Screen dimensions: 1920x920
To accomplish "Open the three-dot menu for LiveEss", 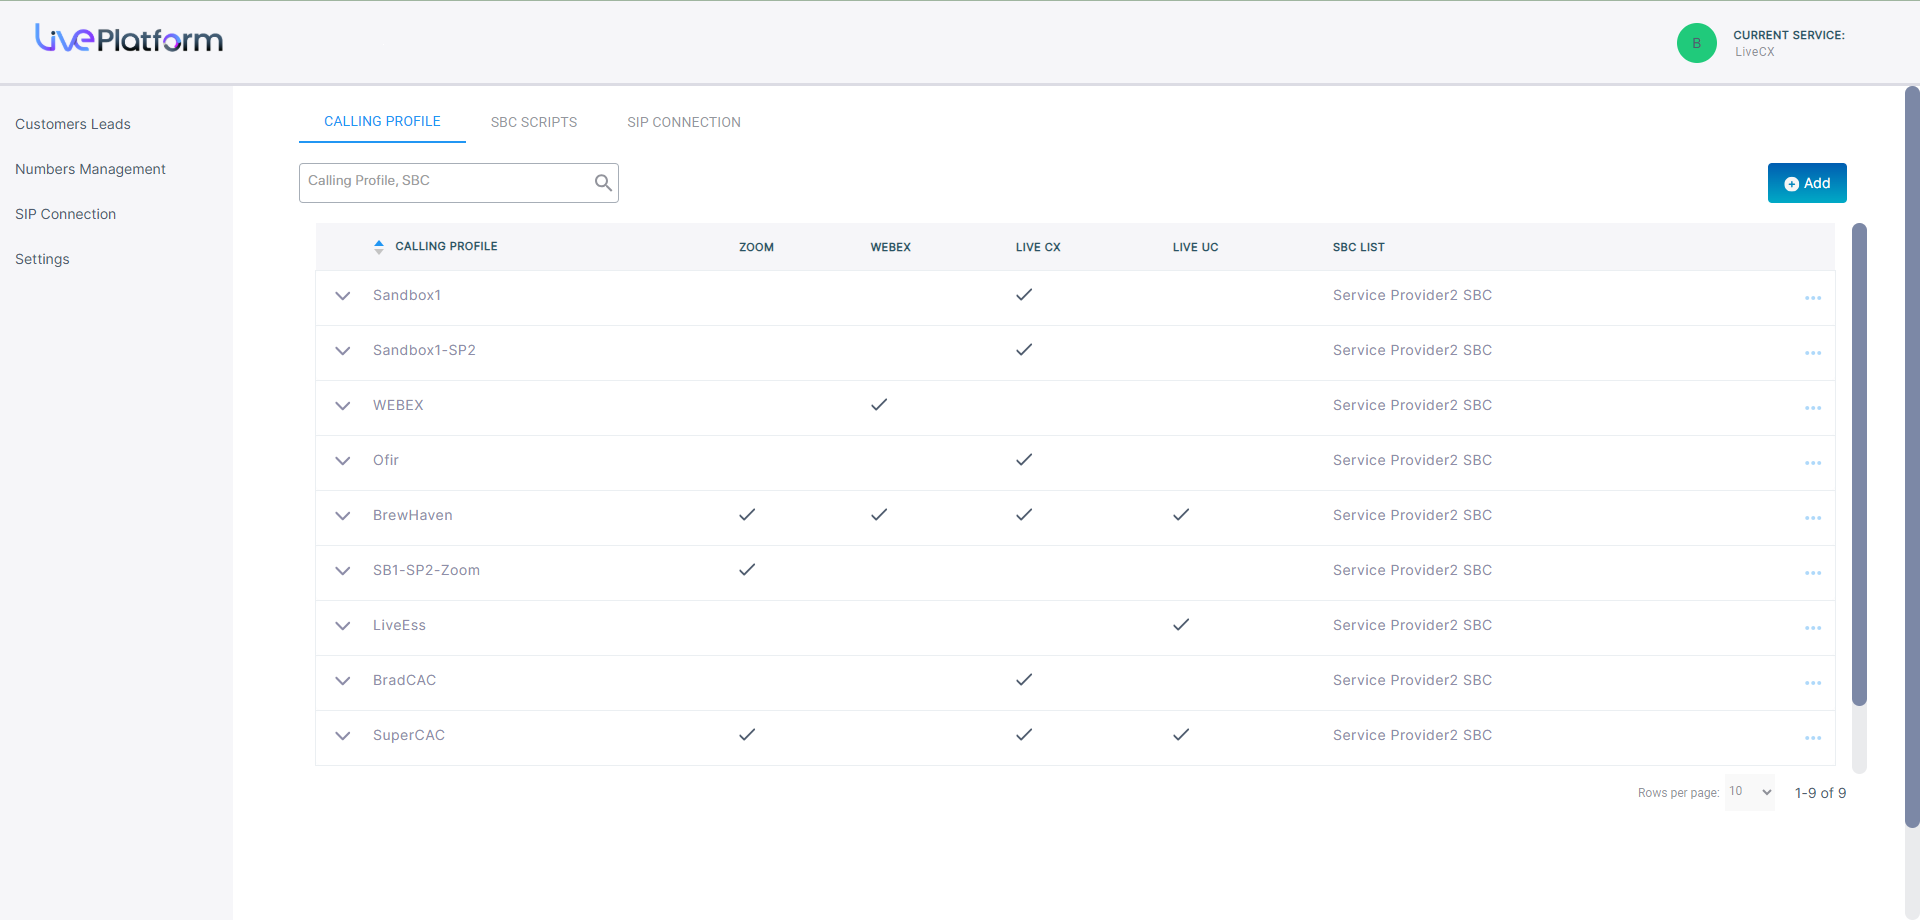I will click(x=1812, y=628).
